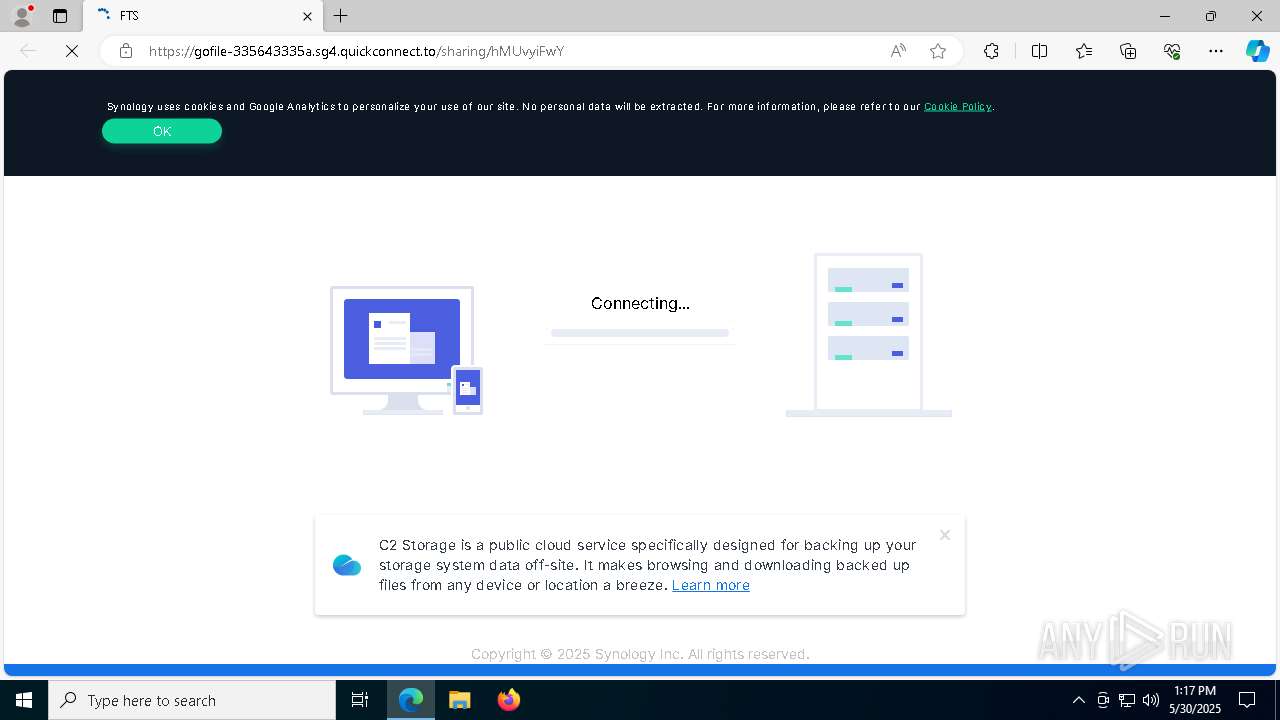
Task: Stop loading the page
Action: point(72,51)
